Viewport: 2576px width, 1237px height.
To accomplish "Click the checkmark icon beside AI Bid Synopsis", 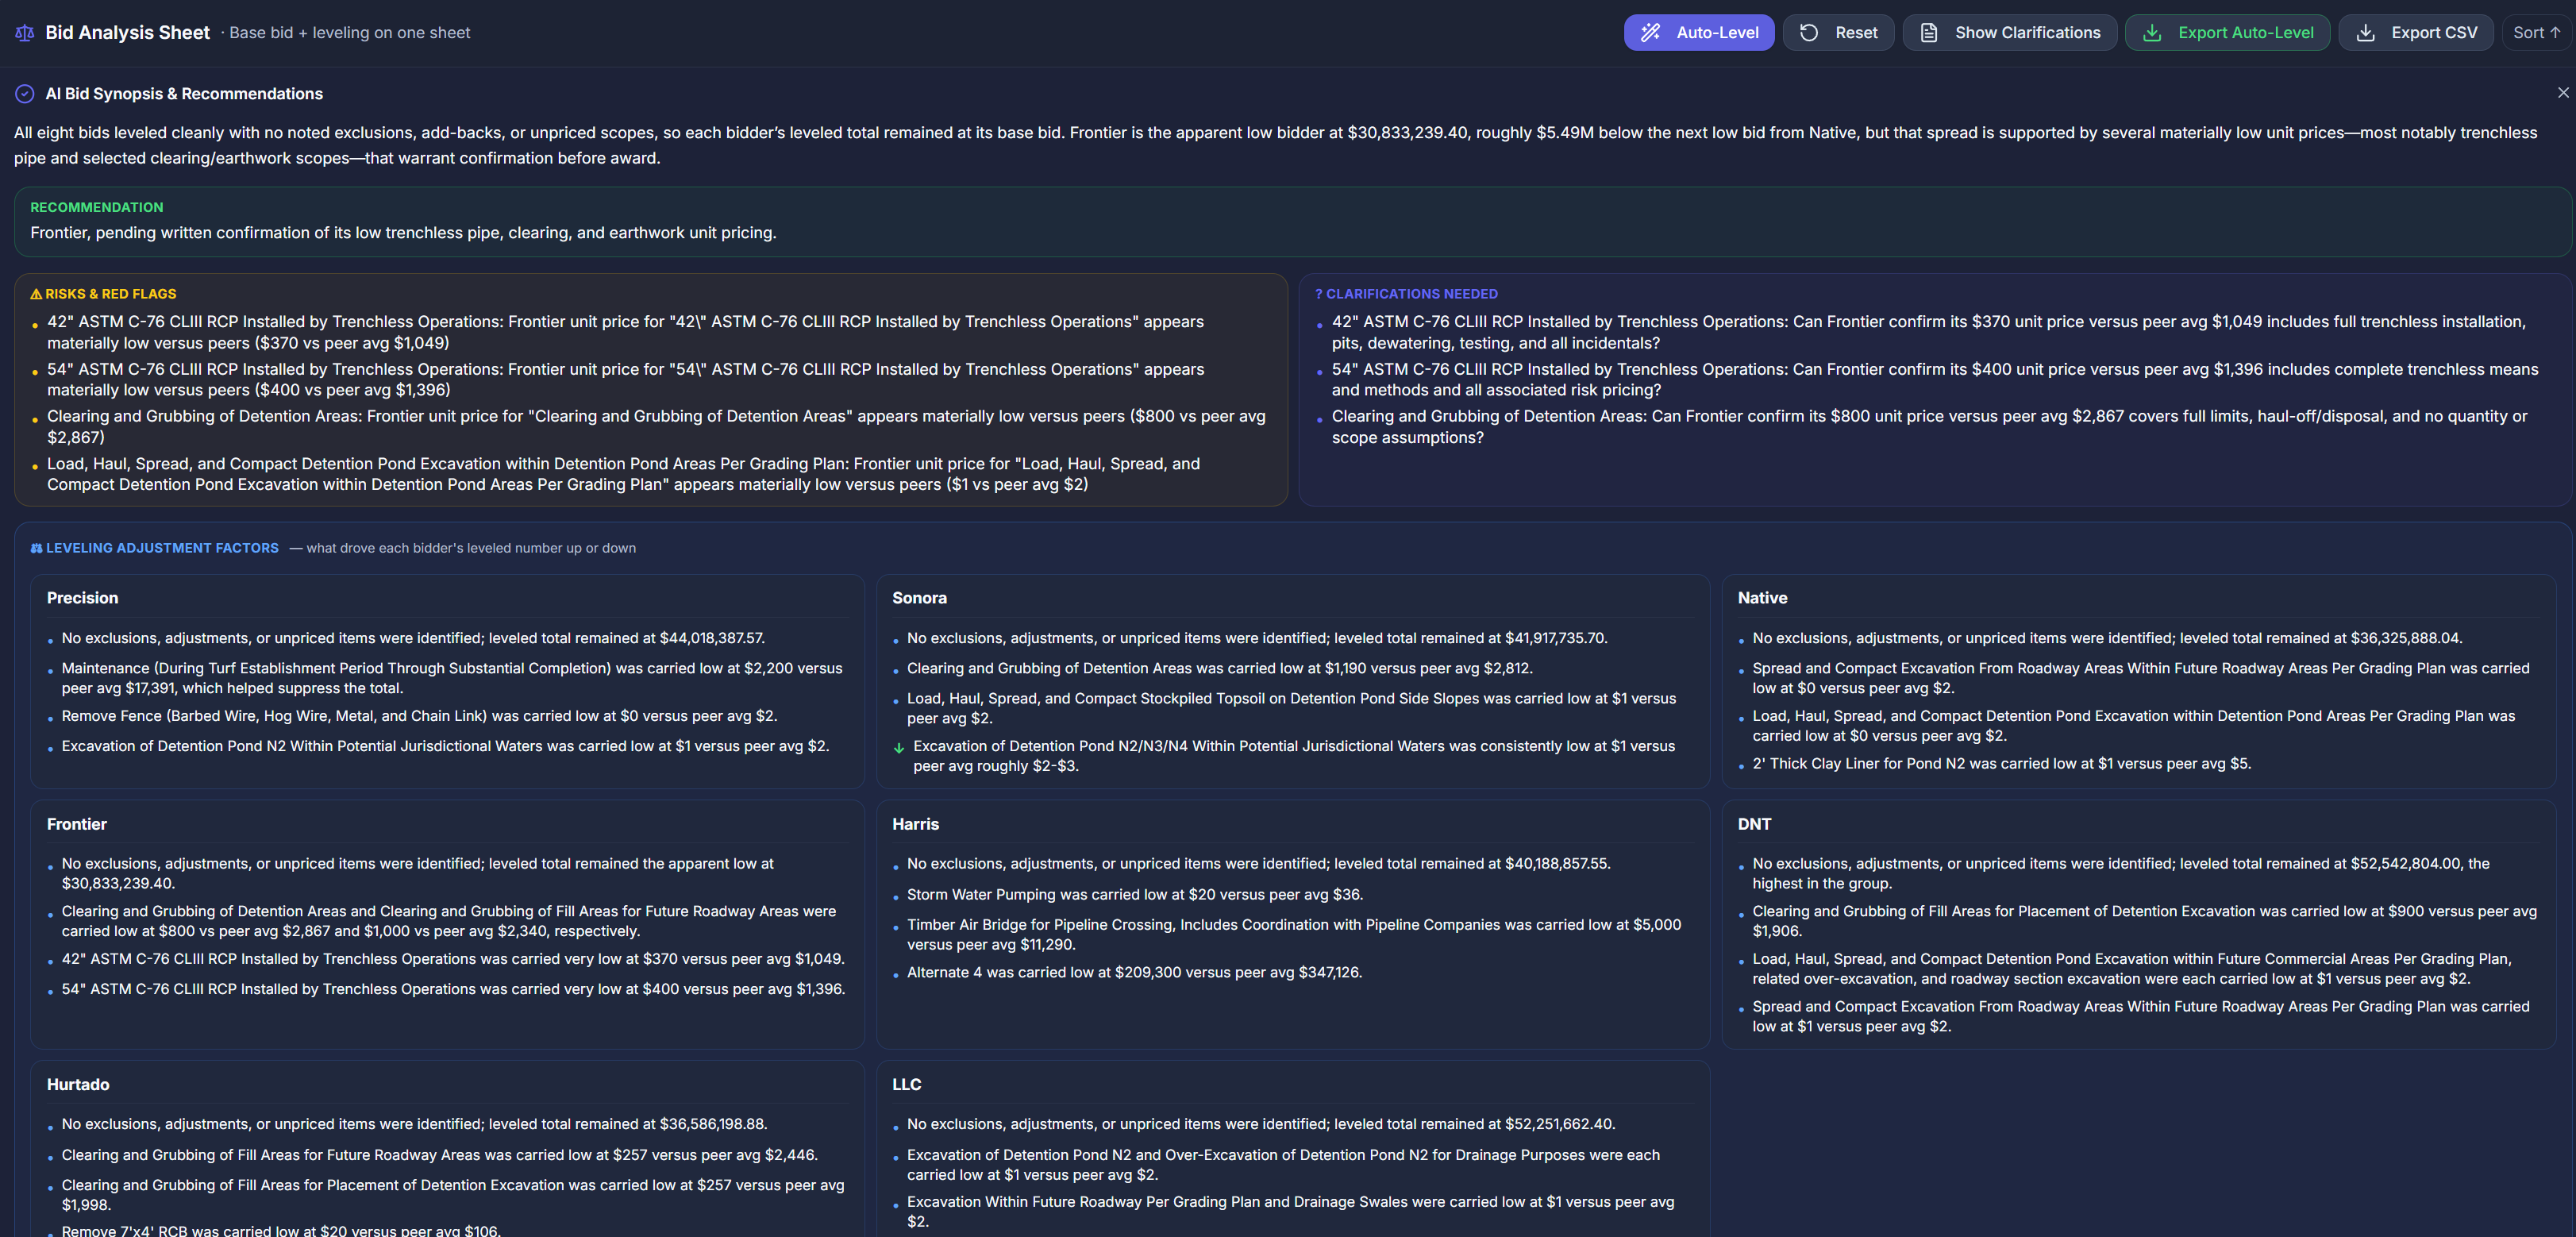I will [25, 94].
